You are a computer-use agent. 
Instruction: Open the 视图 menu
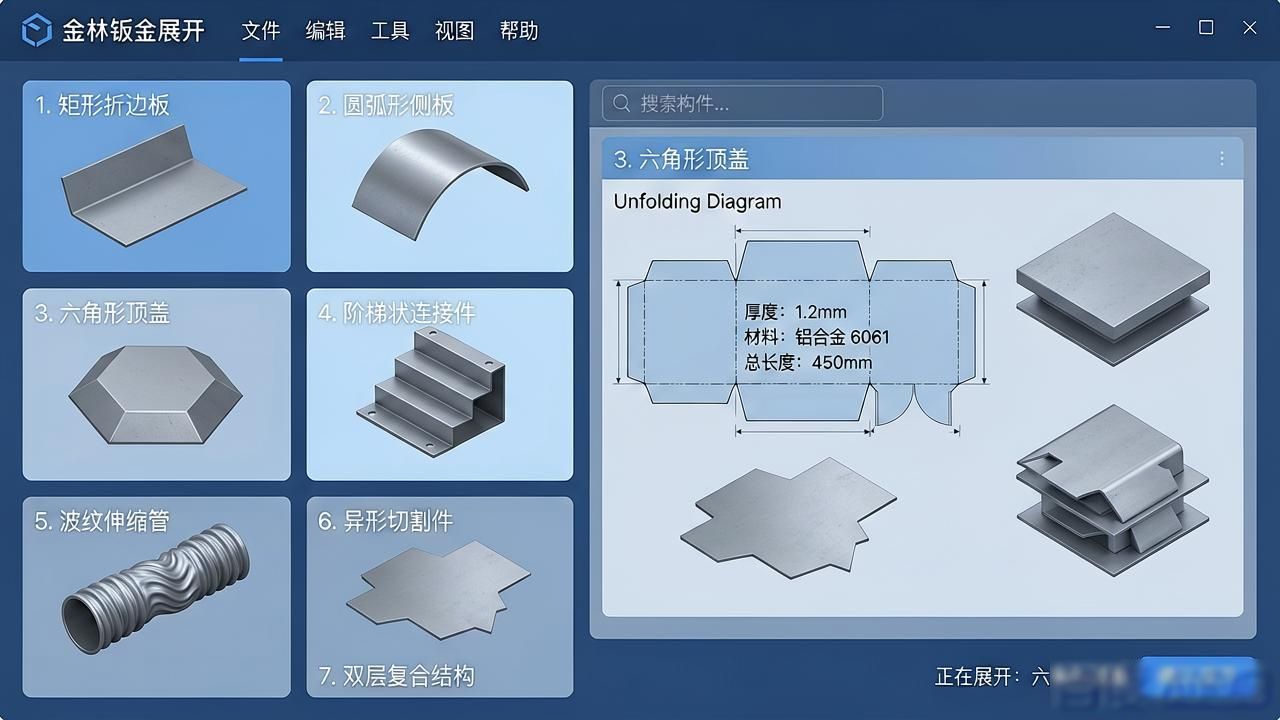pyautogui.click(x=454, y=31)
